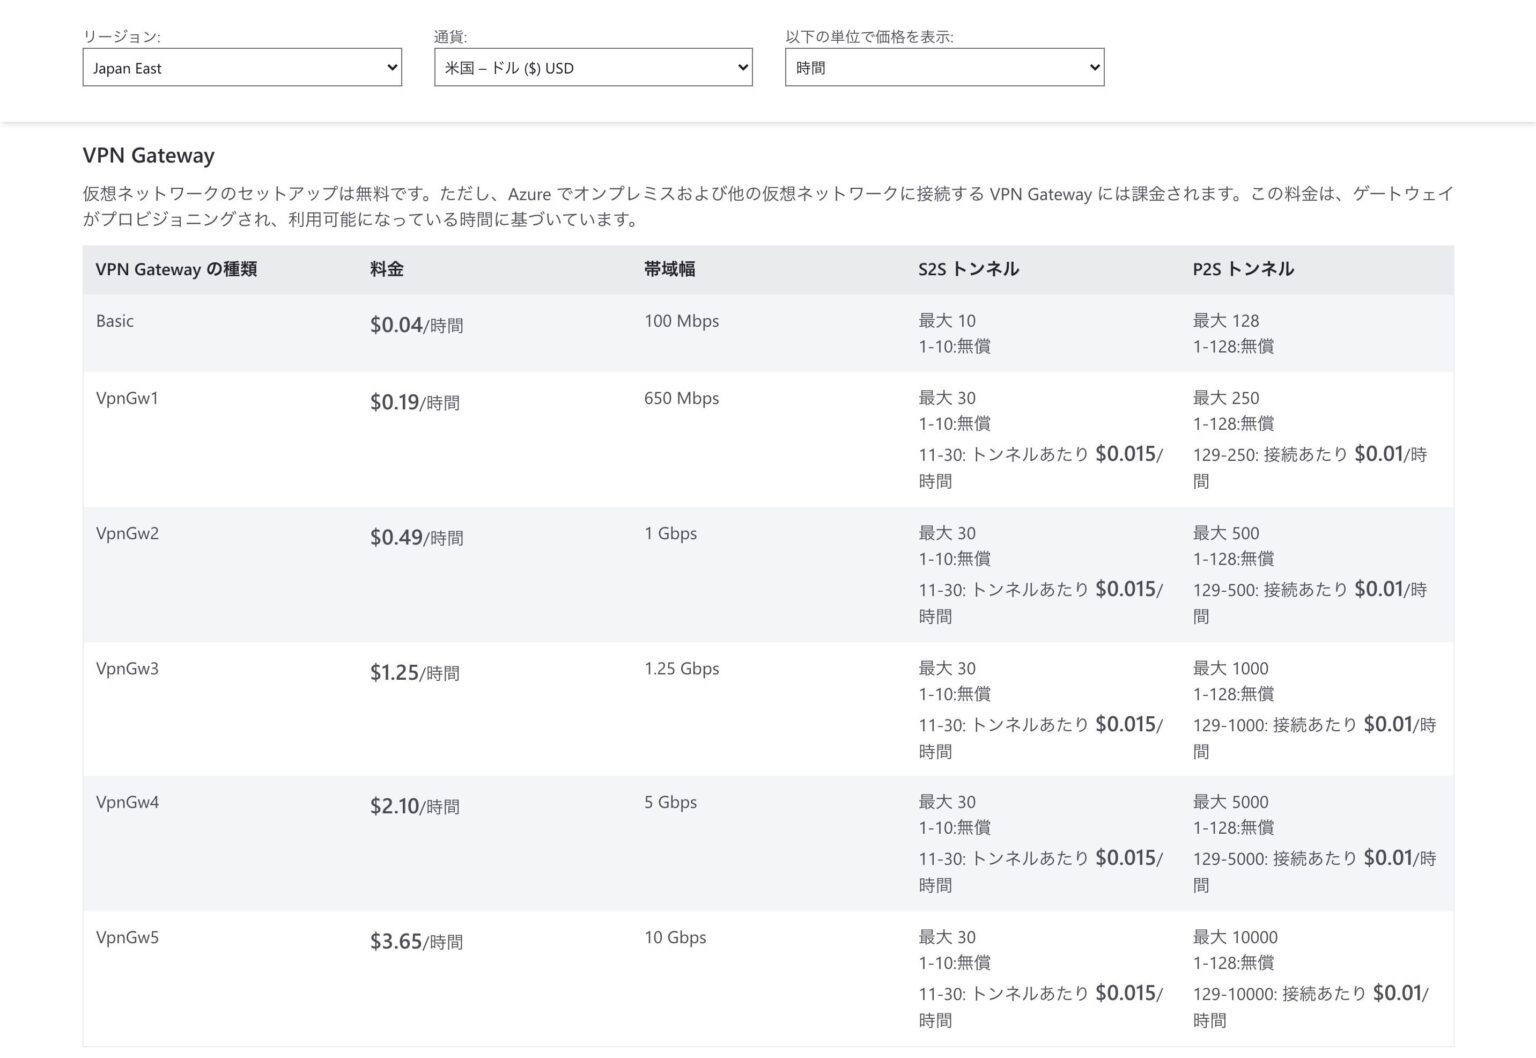Click the 料金 column header
The height and width of the screenshot is (1058, 1536).
[384, 269]
